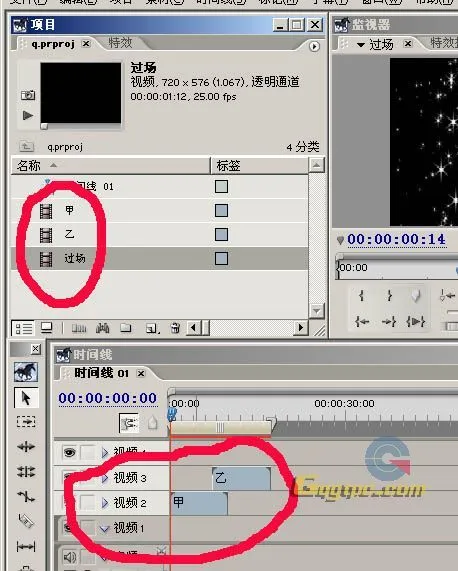Toggle lock box of 视频 4 track
Viewport: 458px width, 571px height.
click(88, 452)
